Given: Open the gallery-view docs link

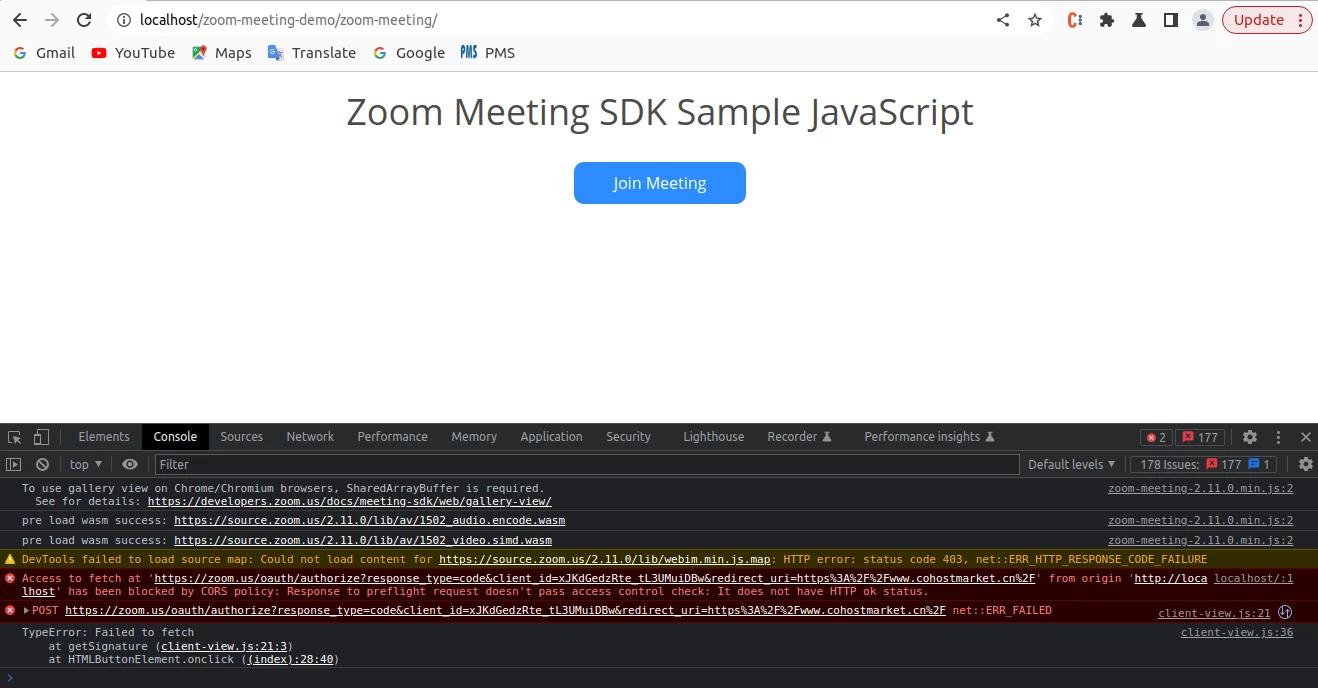Looking at the screenshot, I should (x=349, y=502).
